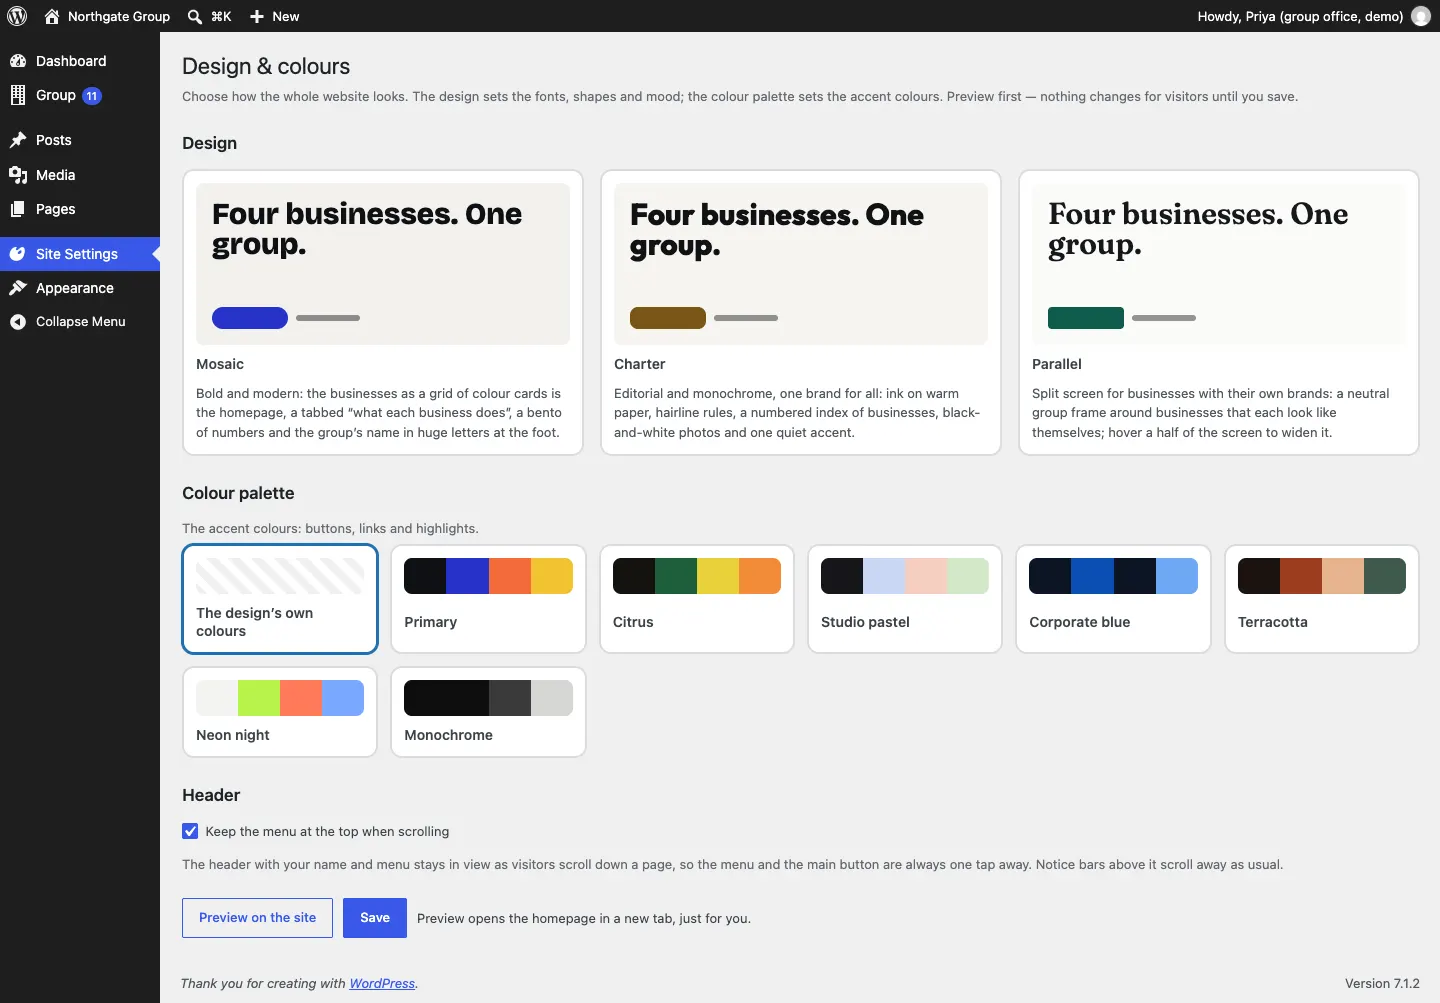Image resolution: width=1440 pixels, height=1003 pixels.
Task: Click the Dashboard gauge icon
Action: [x=18, y=61]
